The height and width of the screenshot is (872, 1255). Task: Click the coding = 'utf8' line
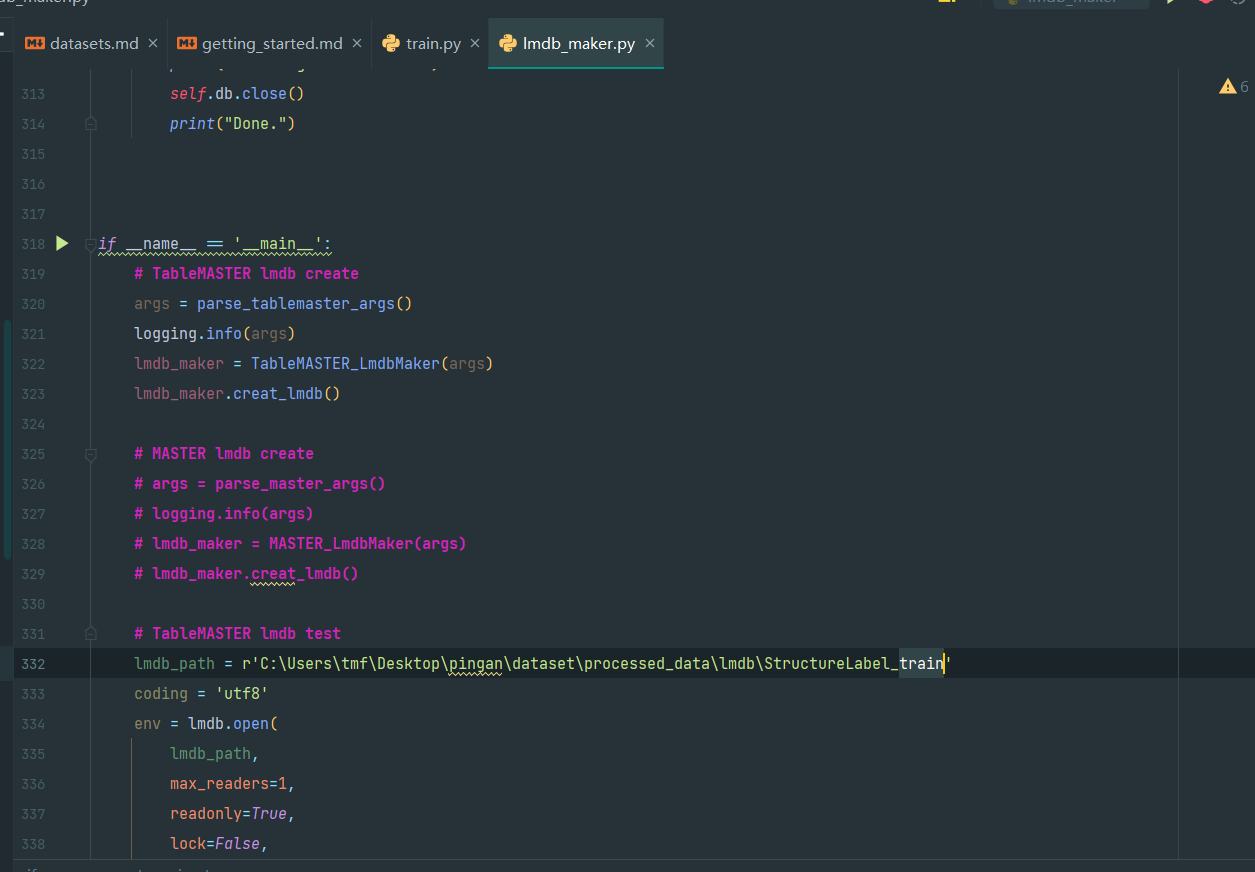(x=201, y=693)
